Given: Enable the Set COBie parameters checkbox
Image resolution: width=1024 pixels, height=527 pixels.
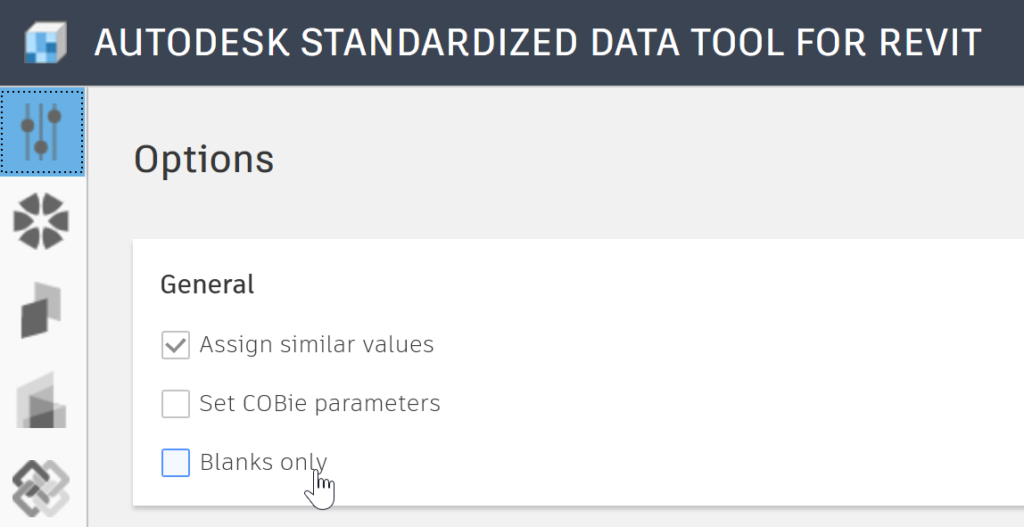Looking at the screenshot, I should coord(176,404).
